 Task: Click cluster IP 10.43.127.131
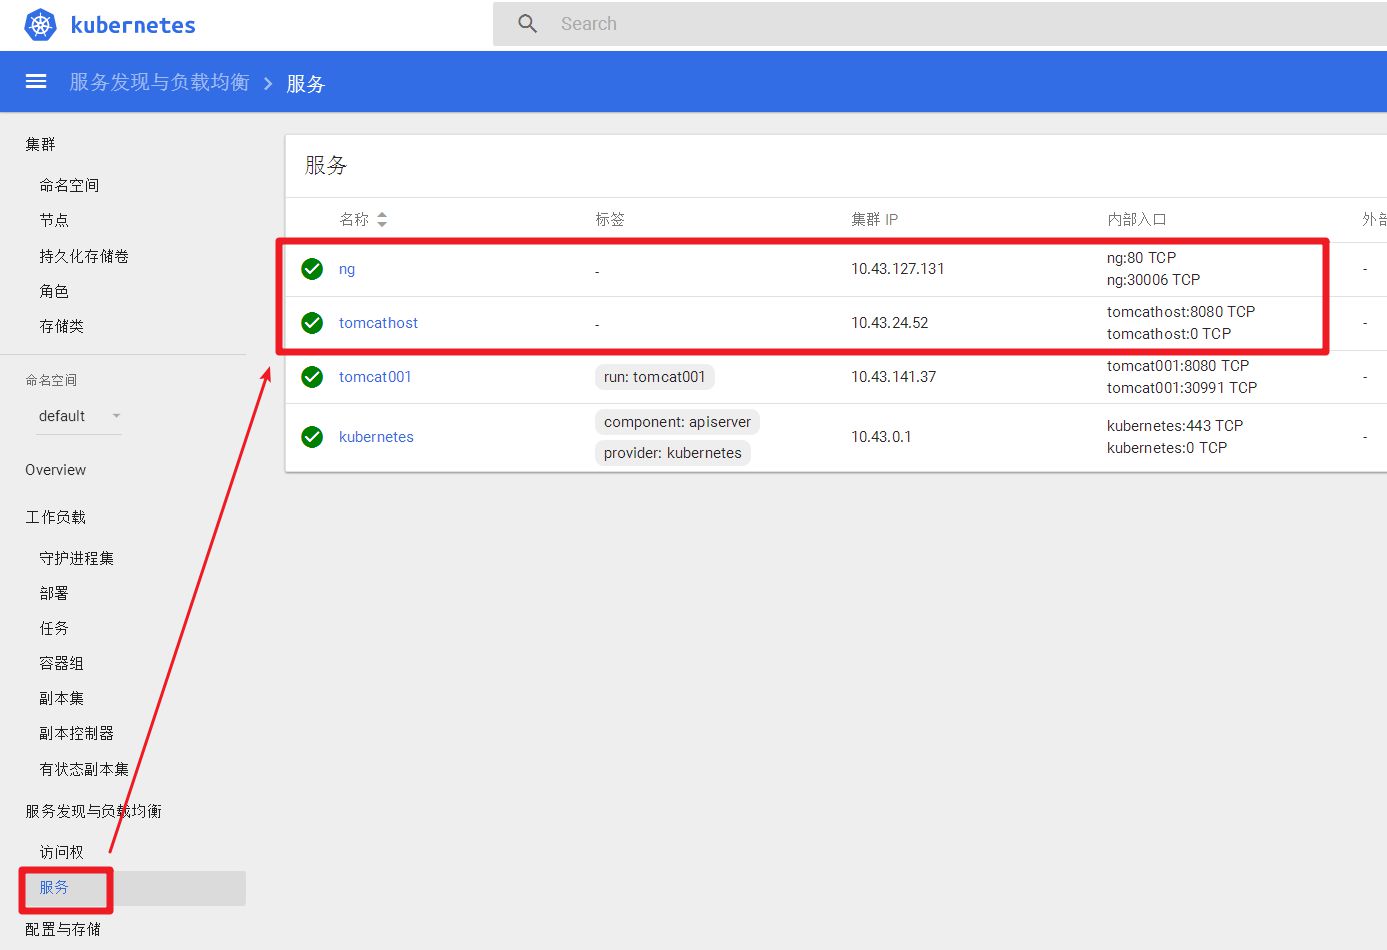tap(898, 269)
